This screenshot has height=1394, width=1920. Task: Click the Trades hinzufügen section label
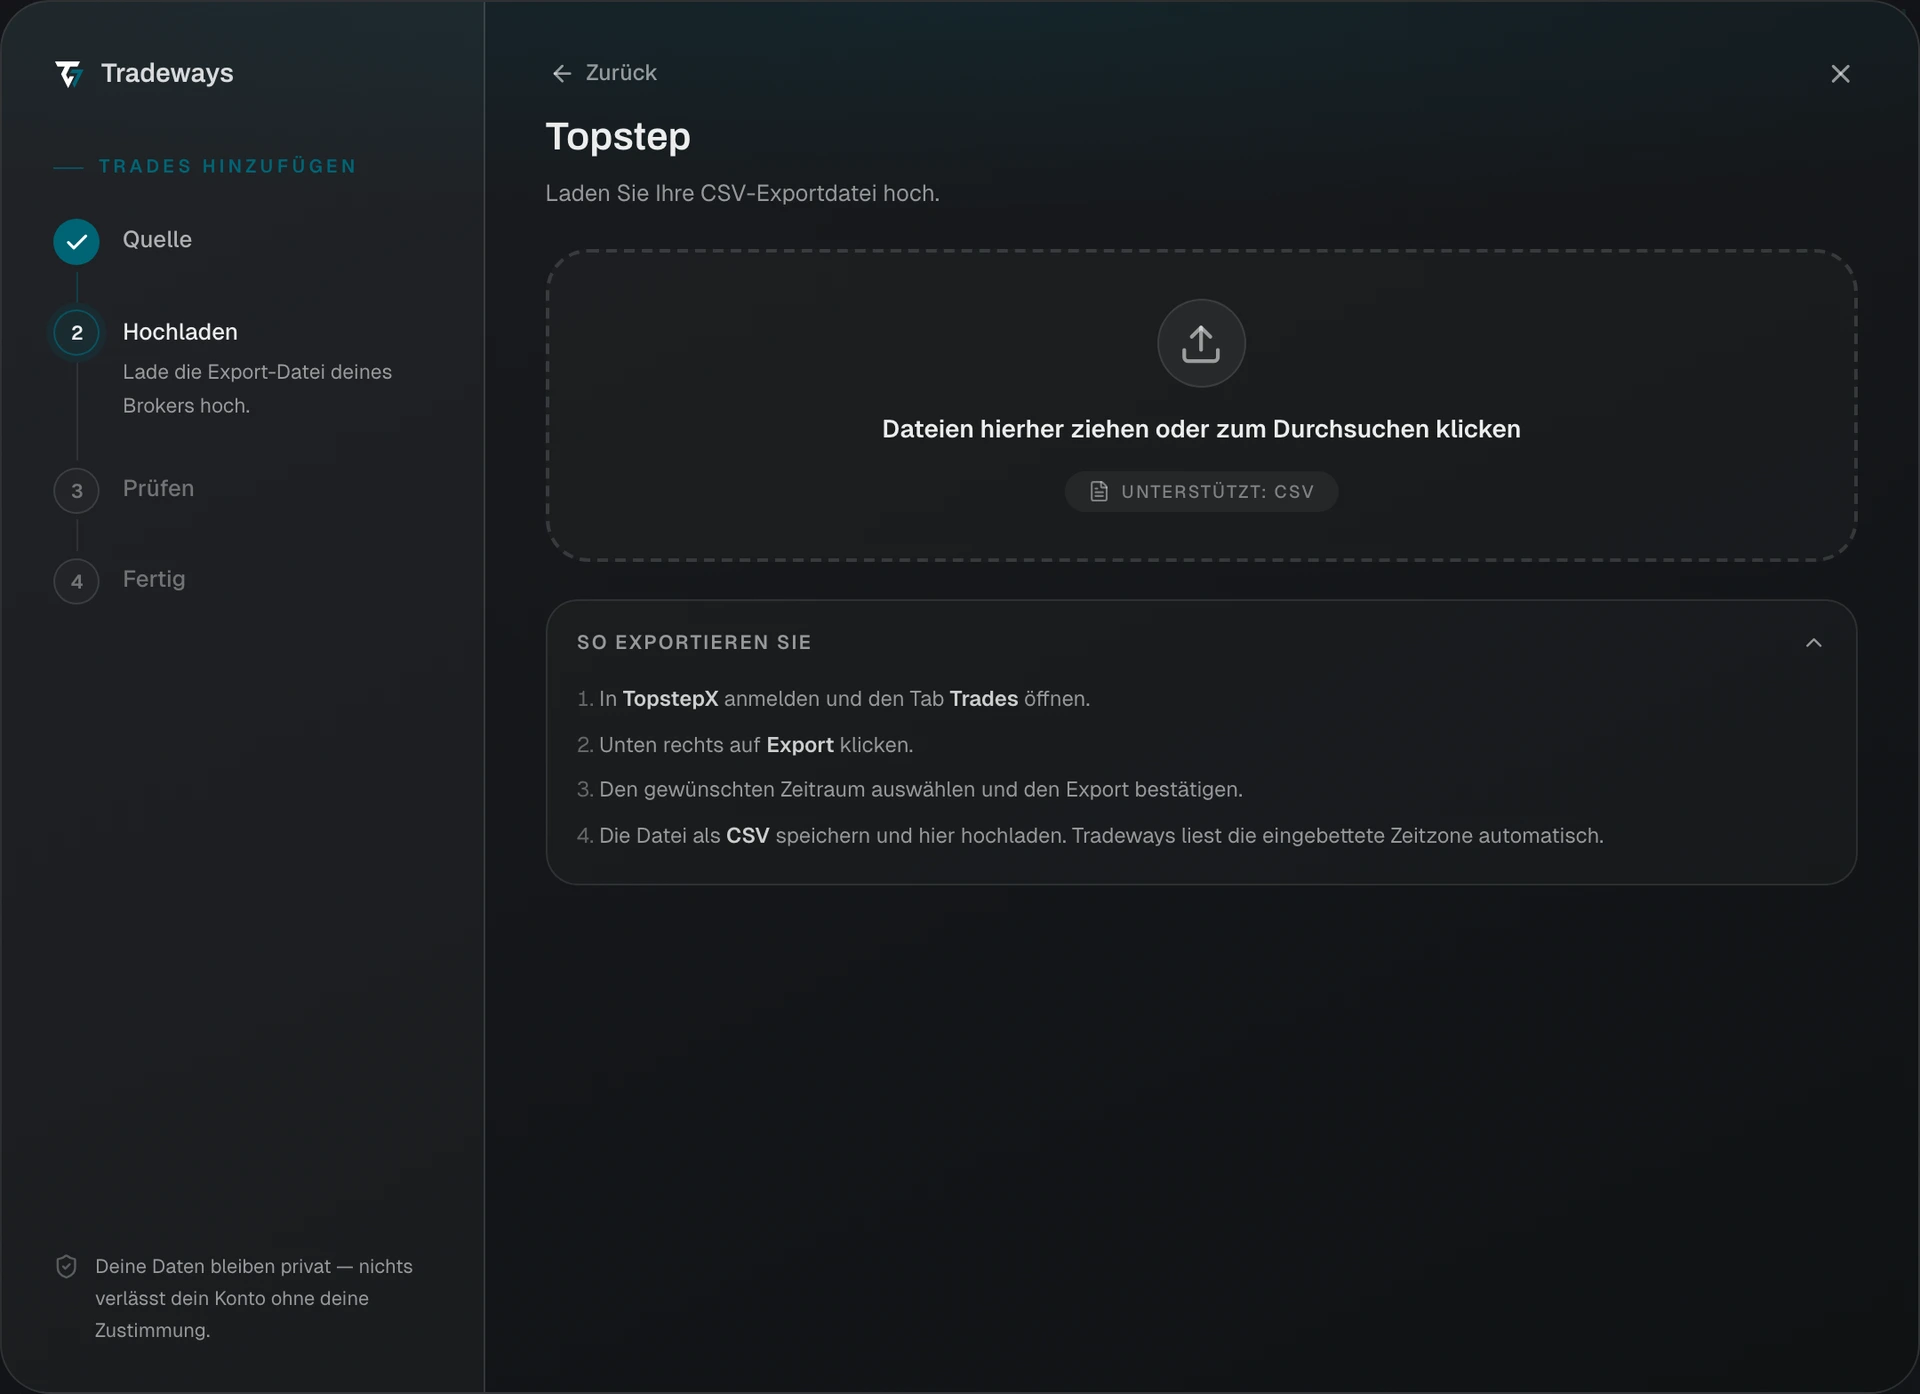coord(227,166)
